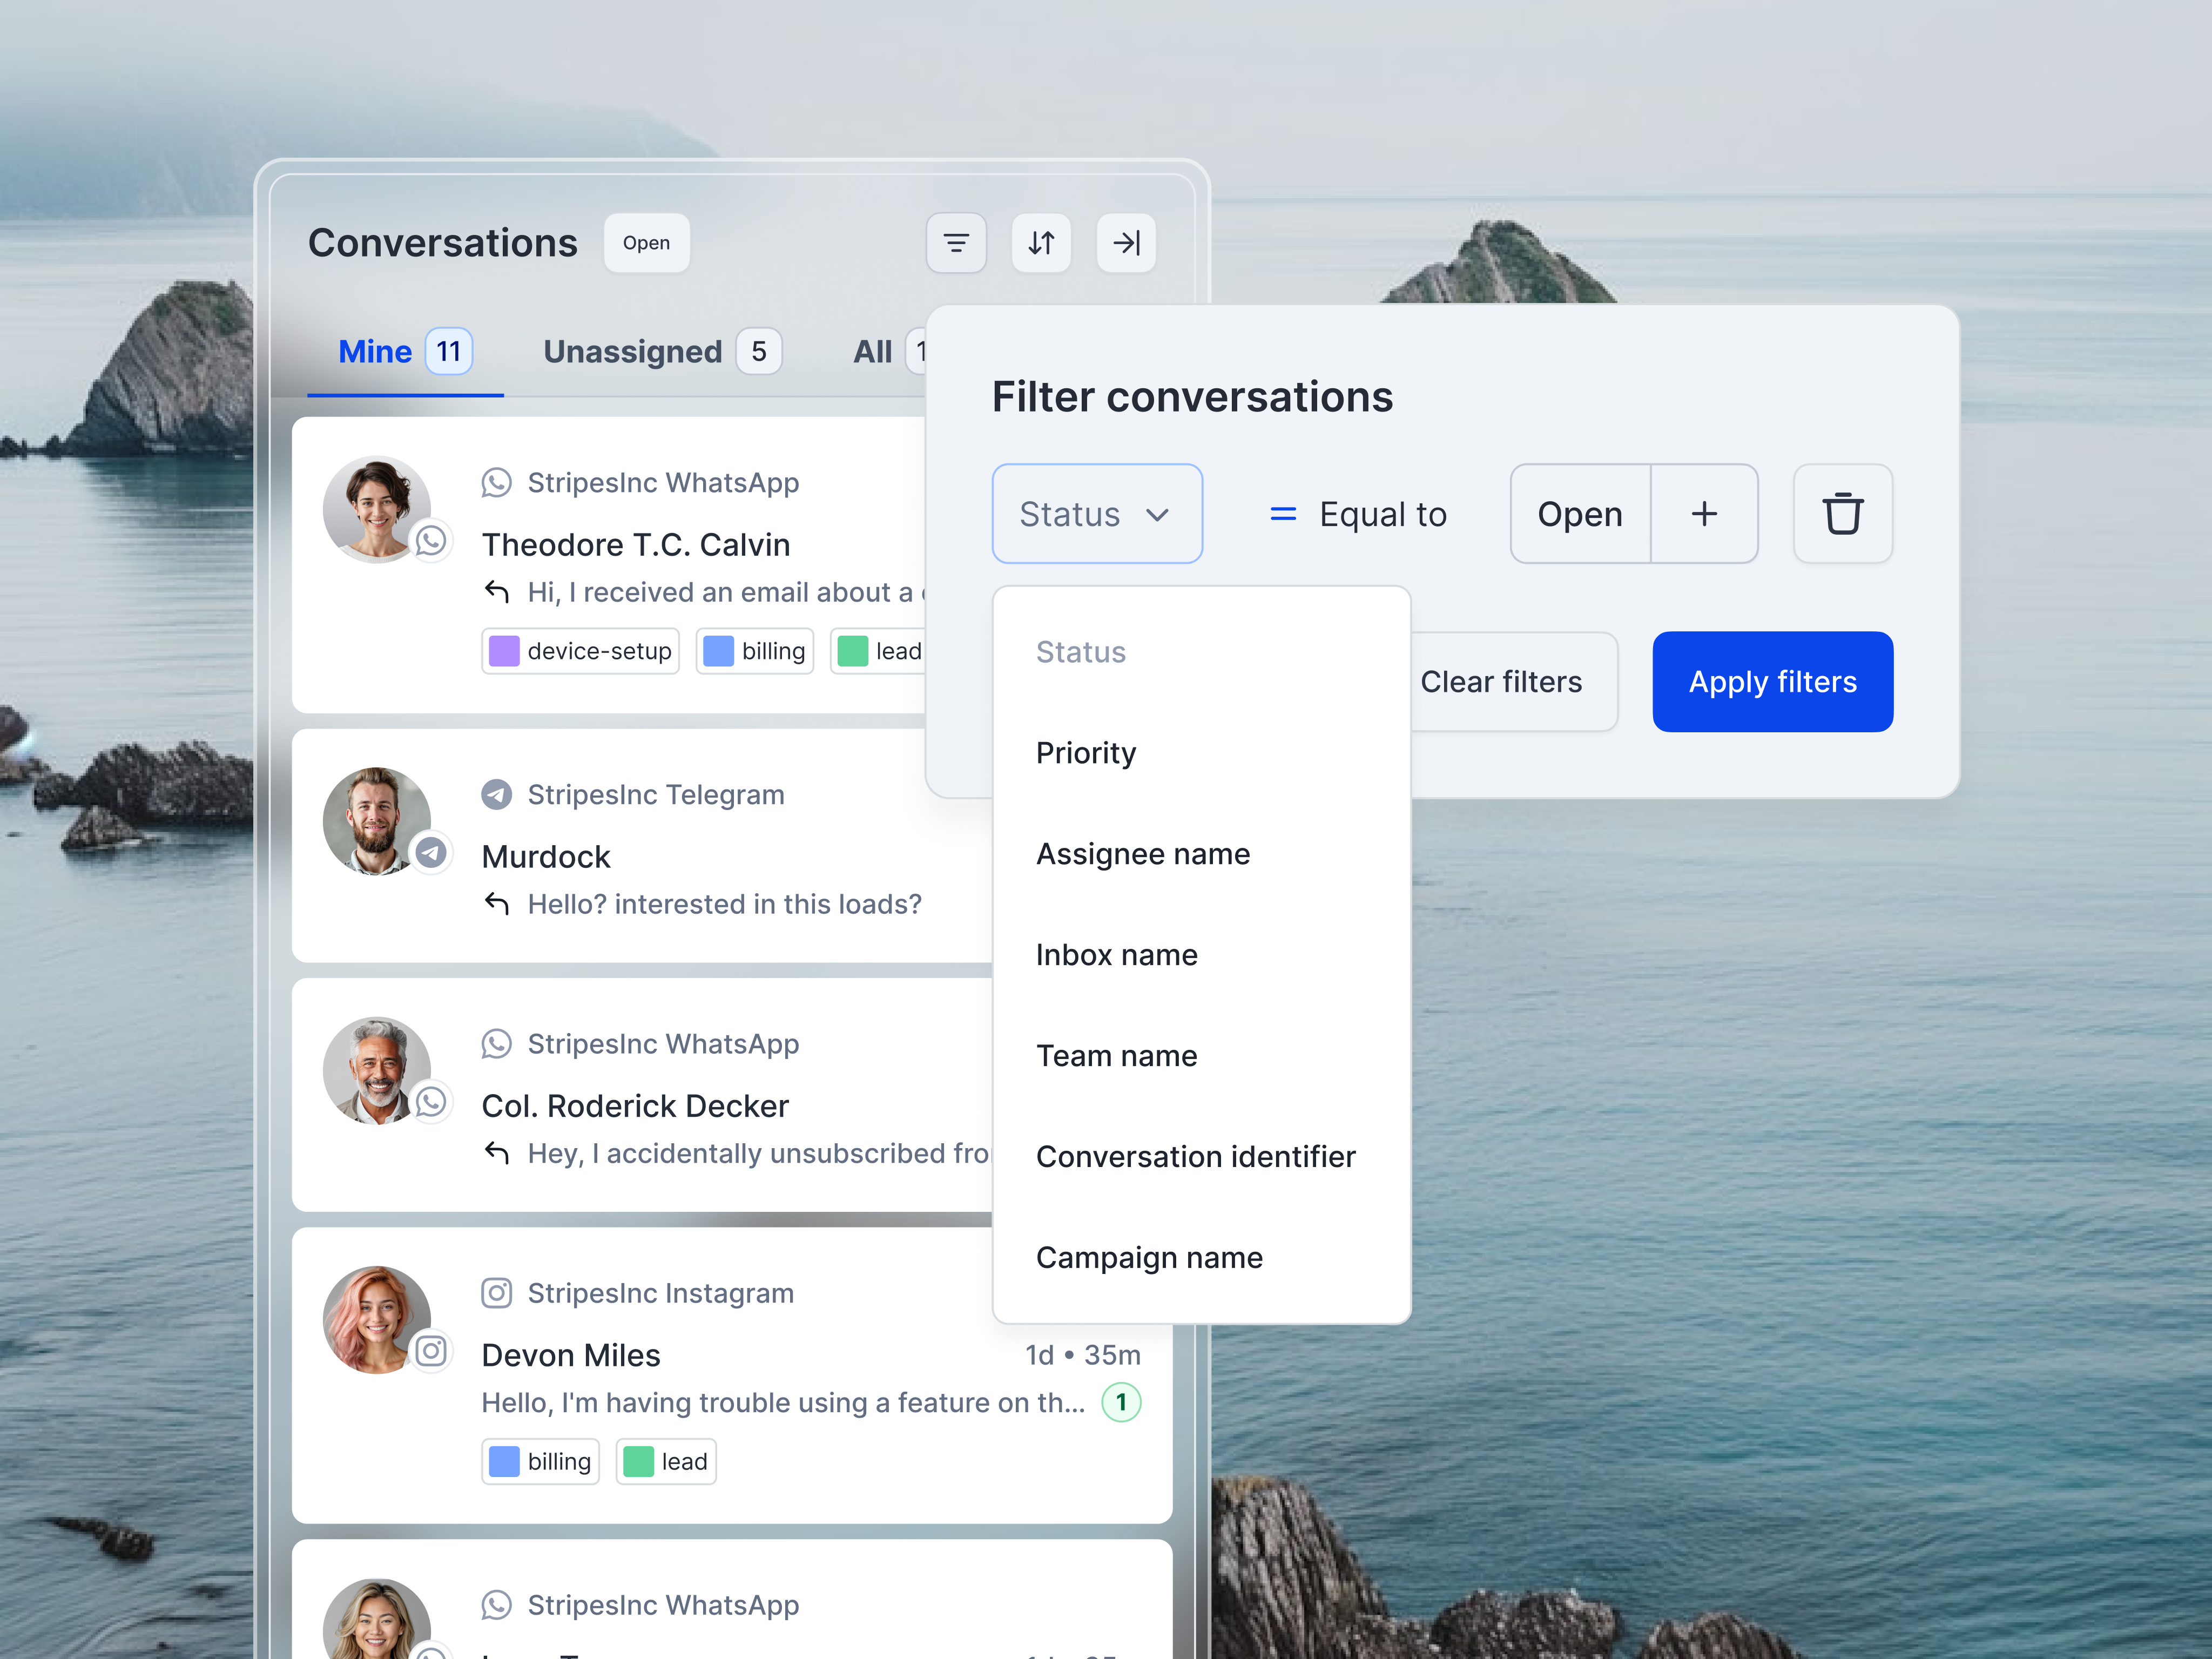Image resolution: width=2212 pixels, height=1659 pixels.
Task: Click reply arrow in Roderick Decker's message preview
Action: [x=497, y=1153]
